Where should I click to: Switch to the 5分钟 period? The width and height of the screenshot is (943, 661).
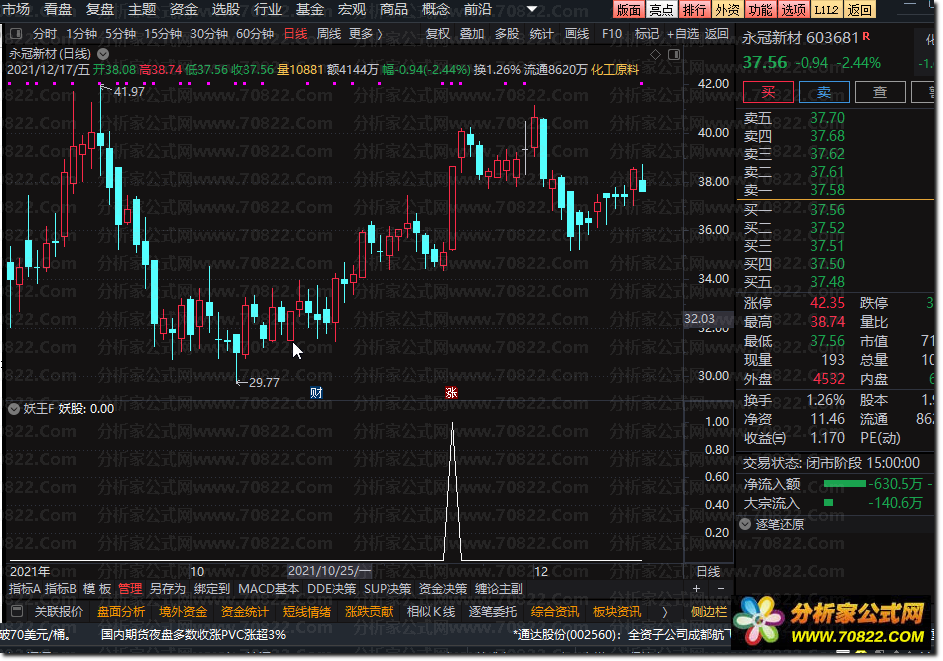[x=120, y=34]
